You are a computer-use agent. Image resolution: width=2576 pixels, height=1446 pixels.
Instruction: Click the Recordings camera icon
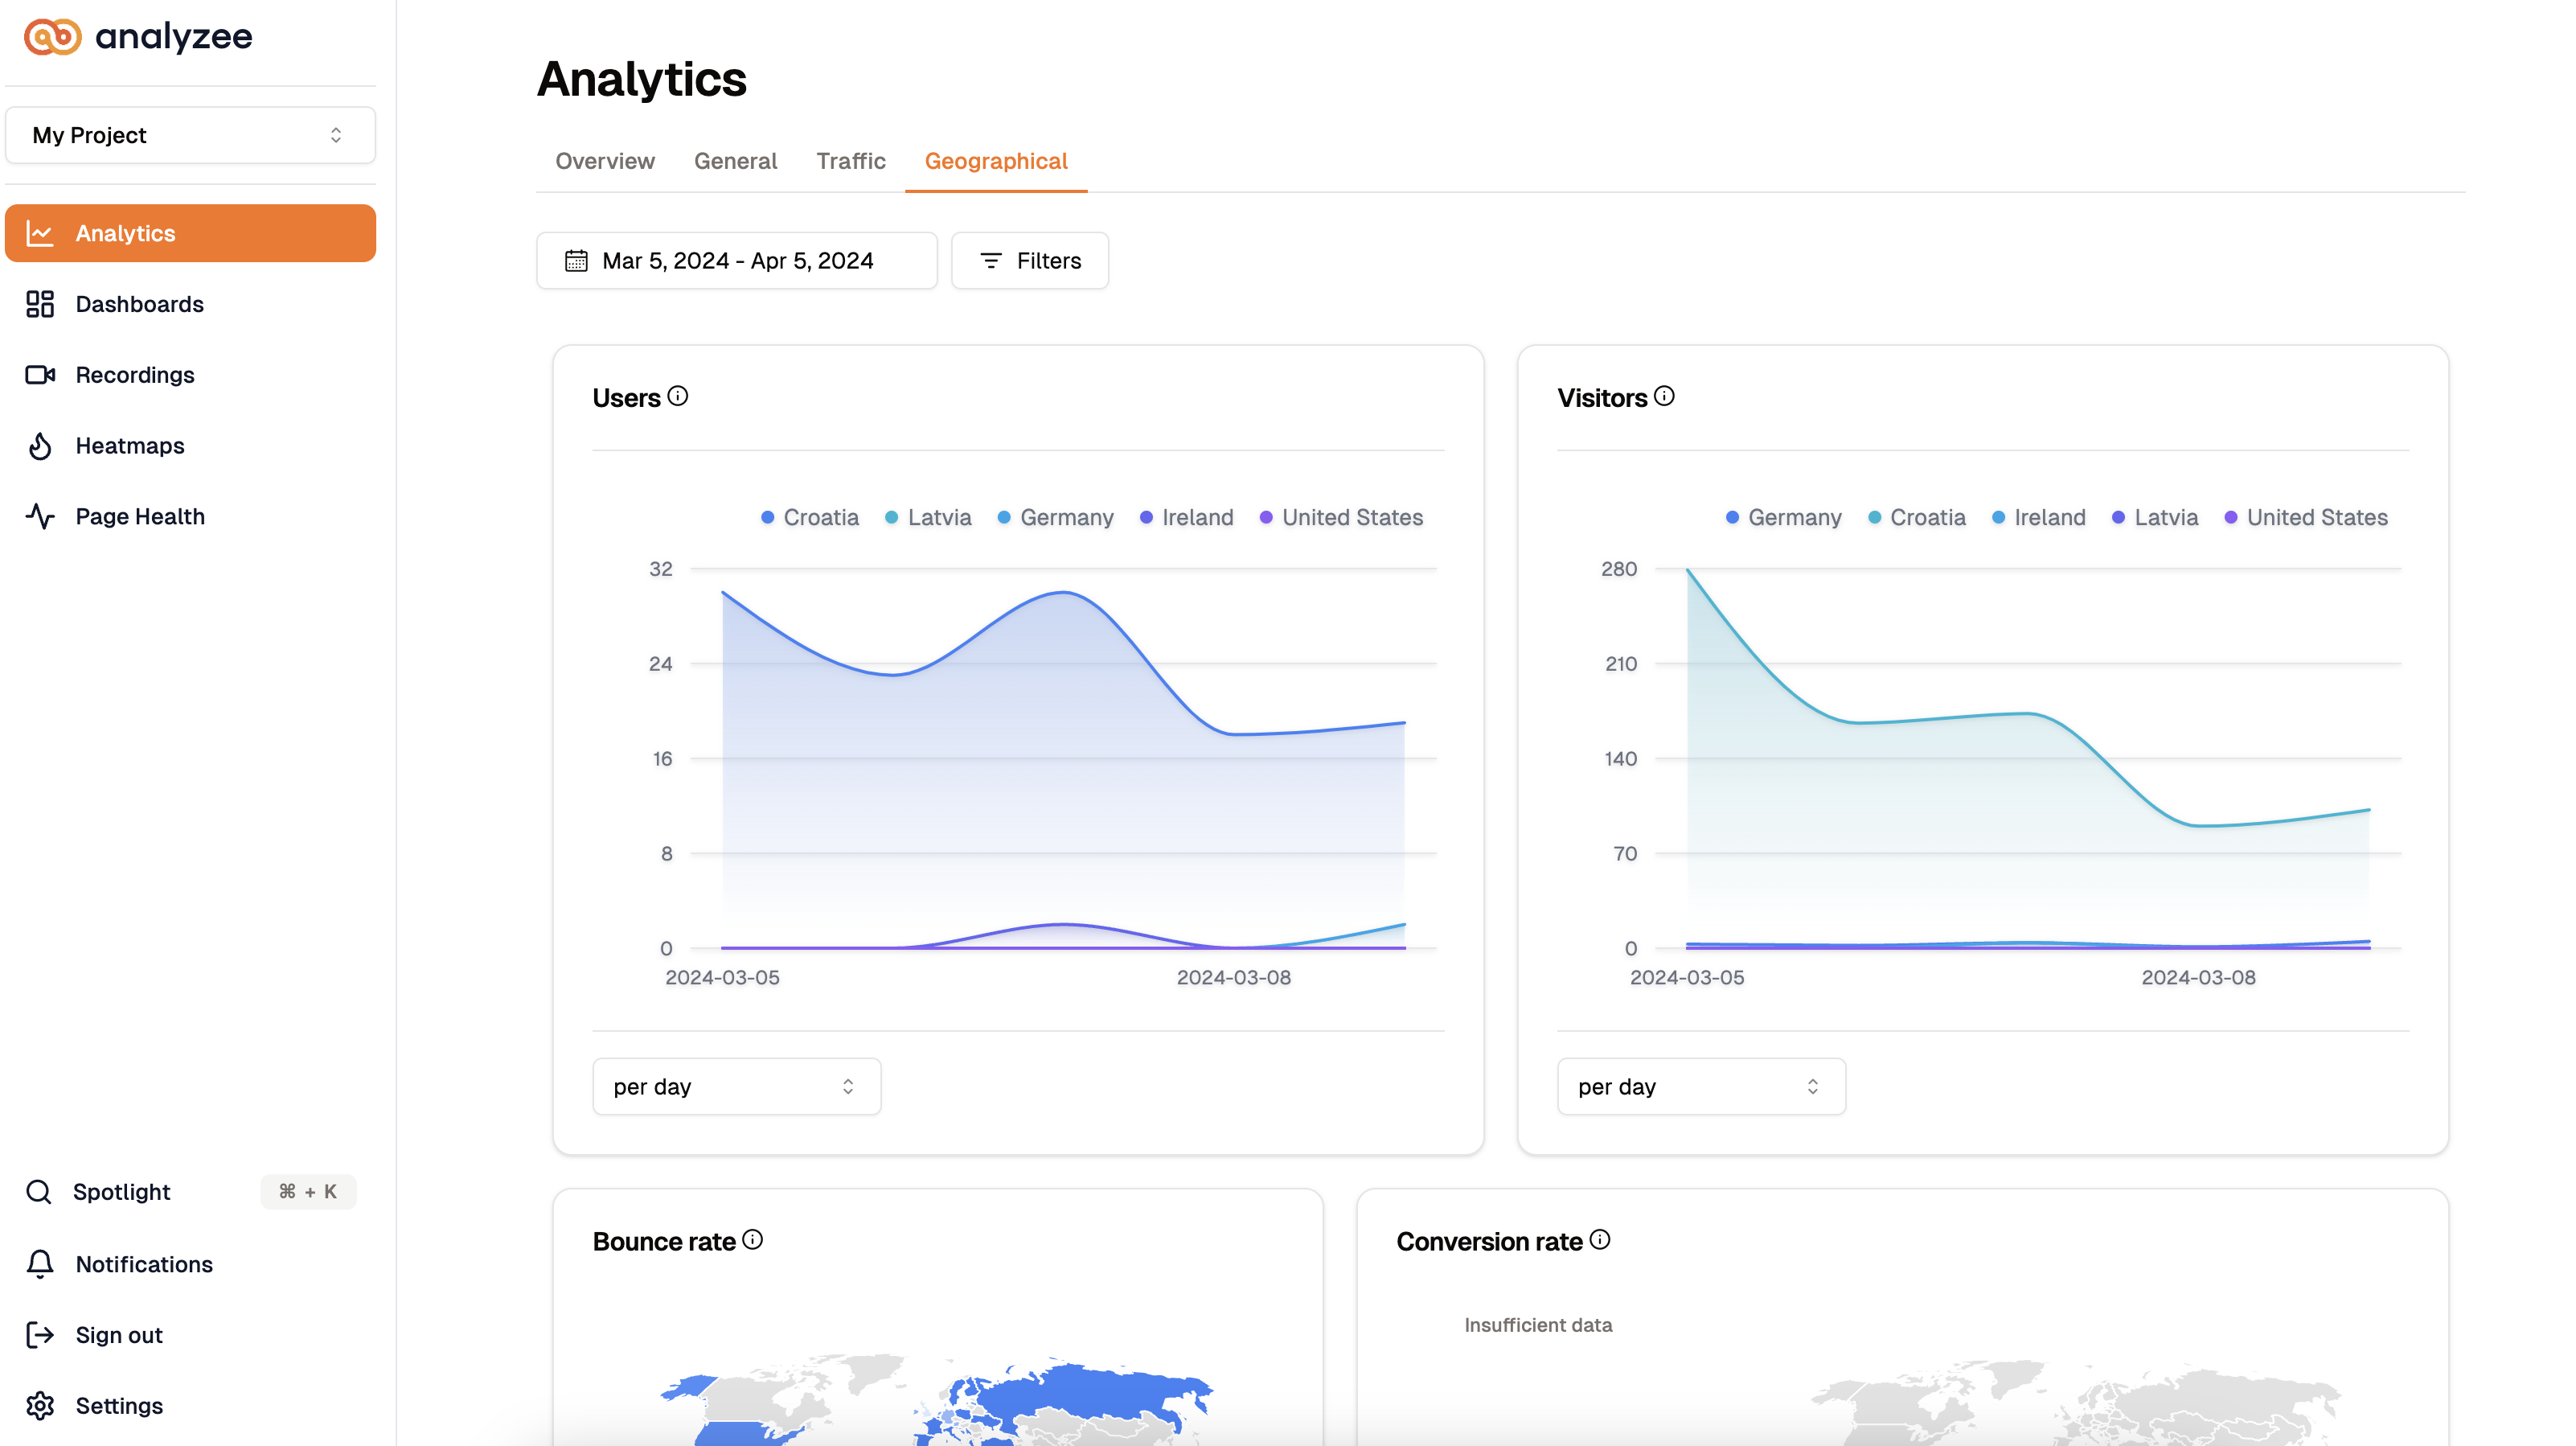[x=40, y=375]
